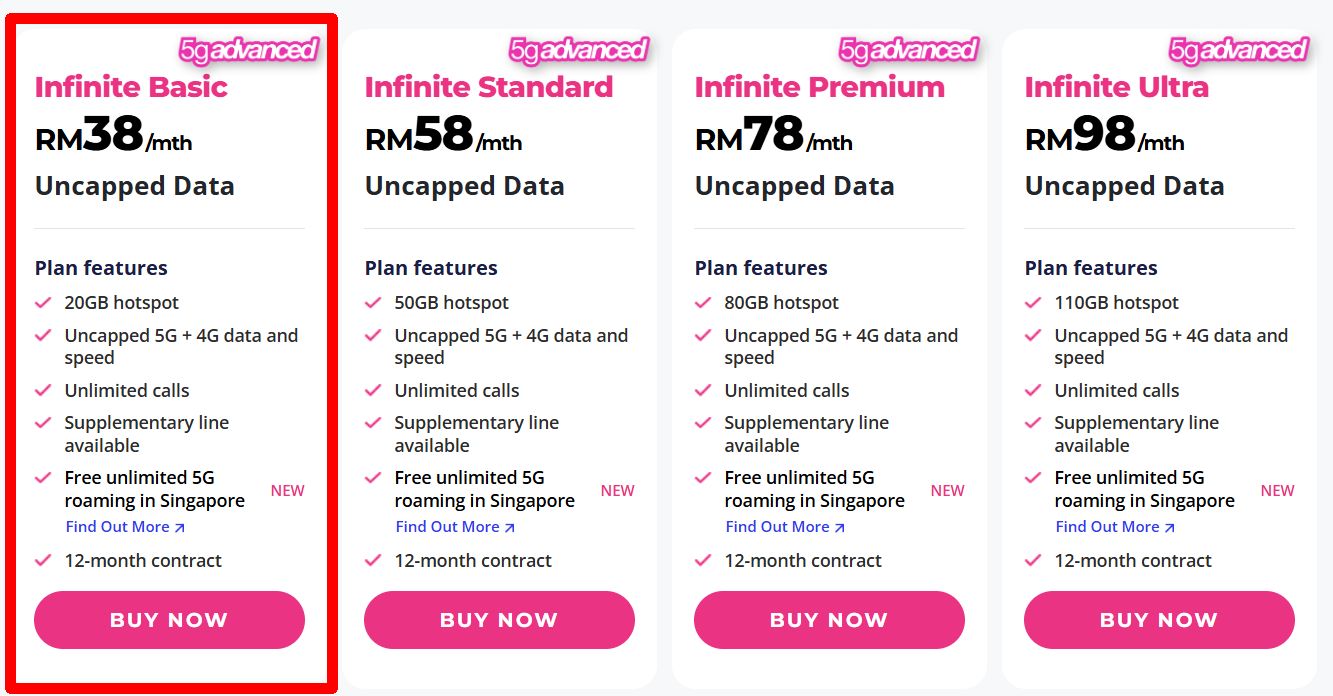
Task: Click 5G Advanced badge on Infinite Premium
Action: click(908, 50)
